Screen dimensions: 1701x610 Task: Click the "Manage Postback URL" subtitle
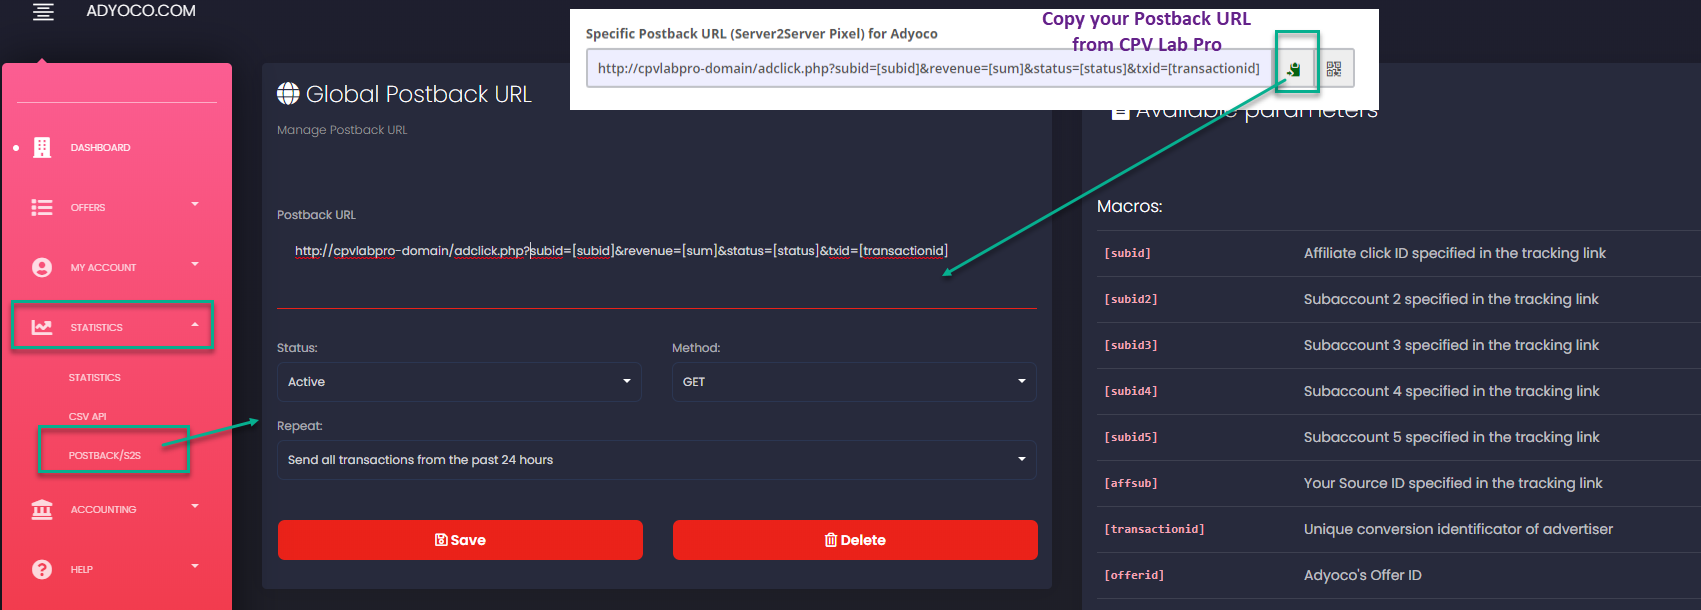pyautogui.click(x=342, y=130)
